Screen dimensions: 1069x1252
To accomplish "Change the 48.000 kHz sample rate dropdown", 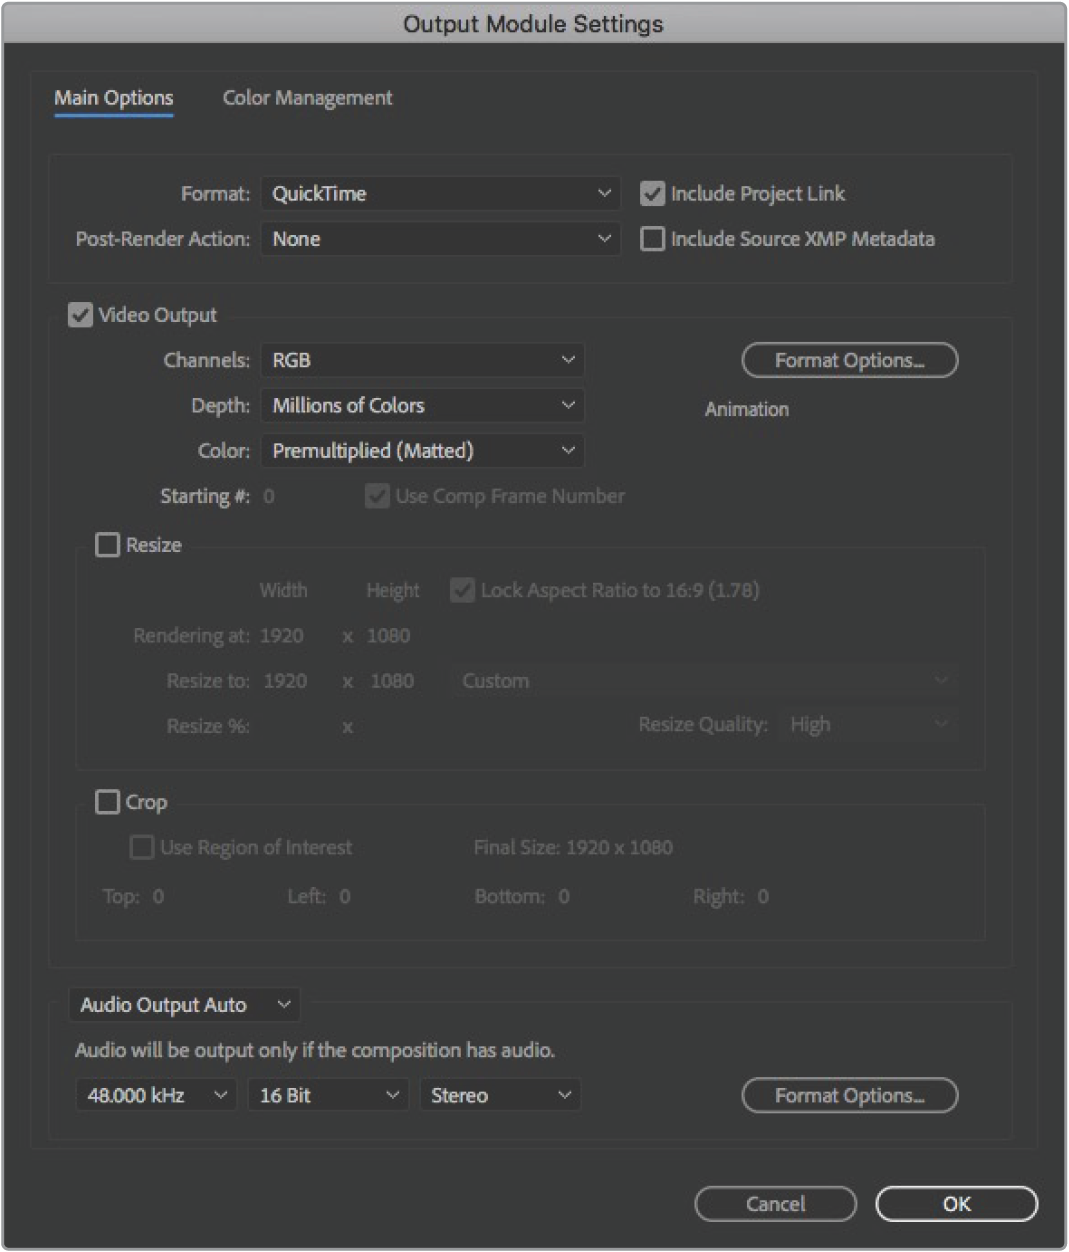I will coord(156,1096).
